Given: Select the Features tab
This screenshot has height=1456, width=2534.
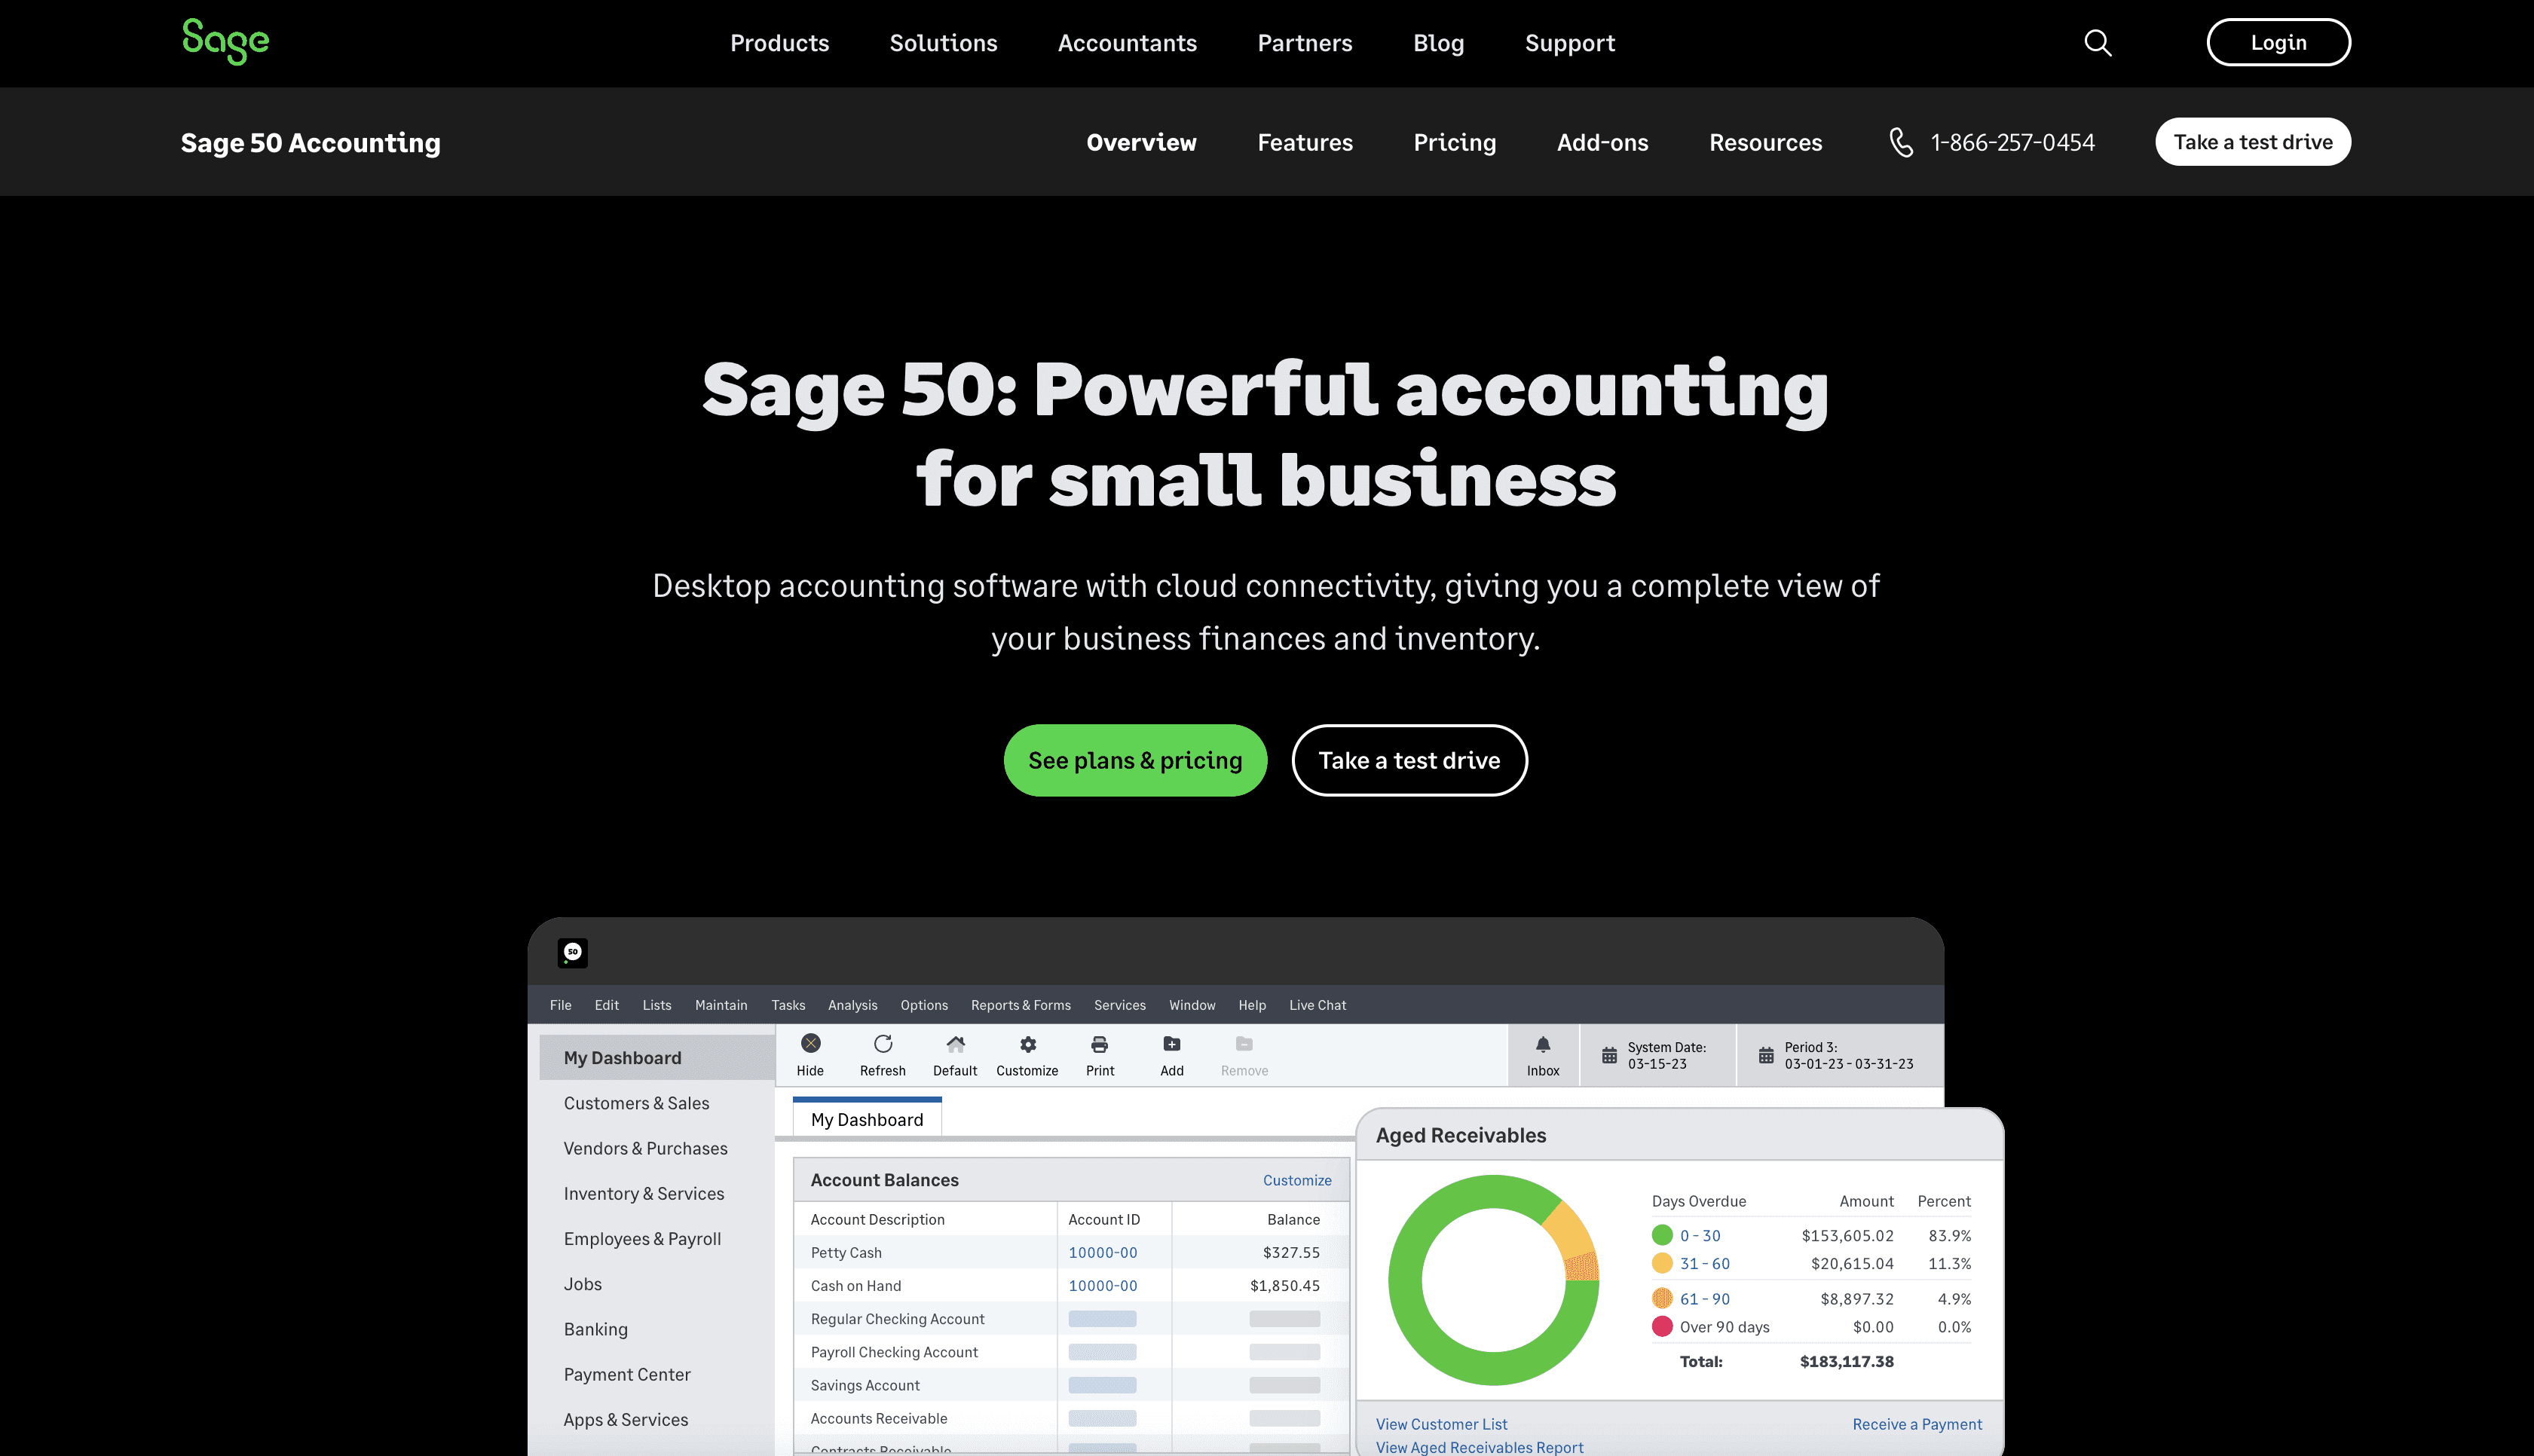Looking at the screenshot, I should 1304,142.
